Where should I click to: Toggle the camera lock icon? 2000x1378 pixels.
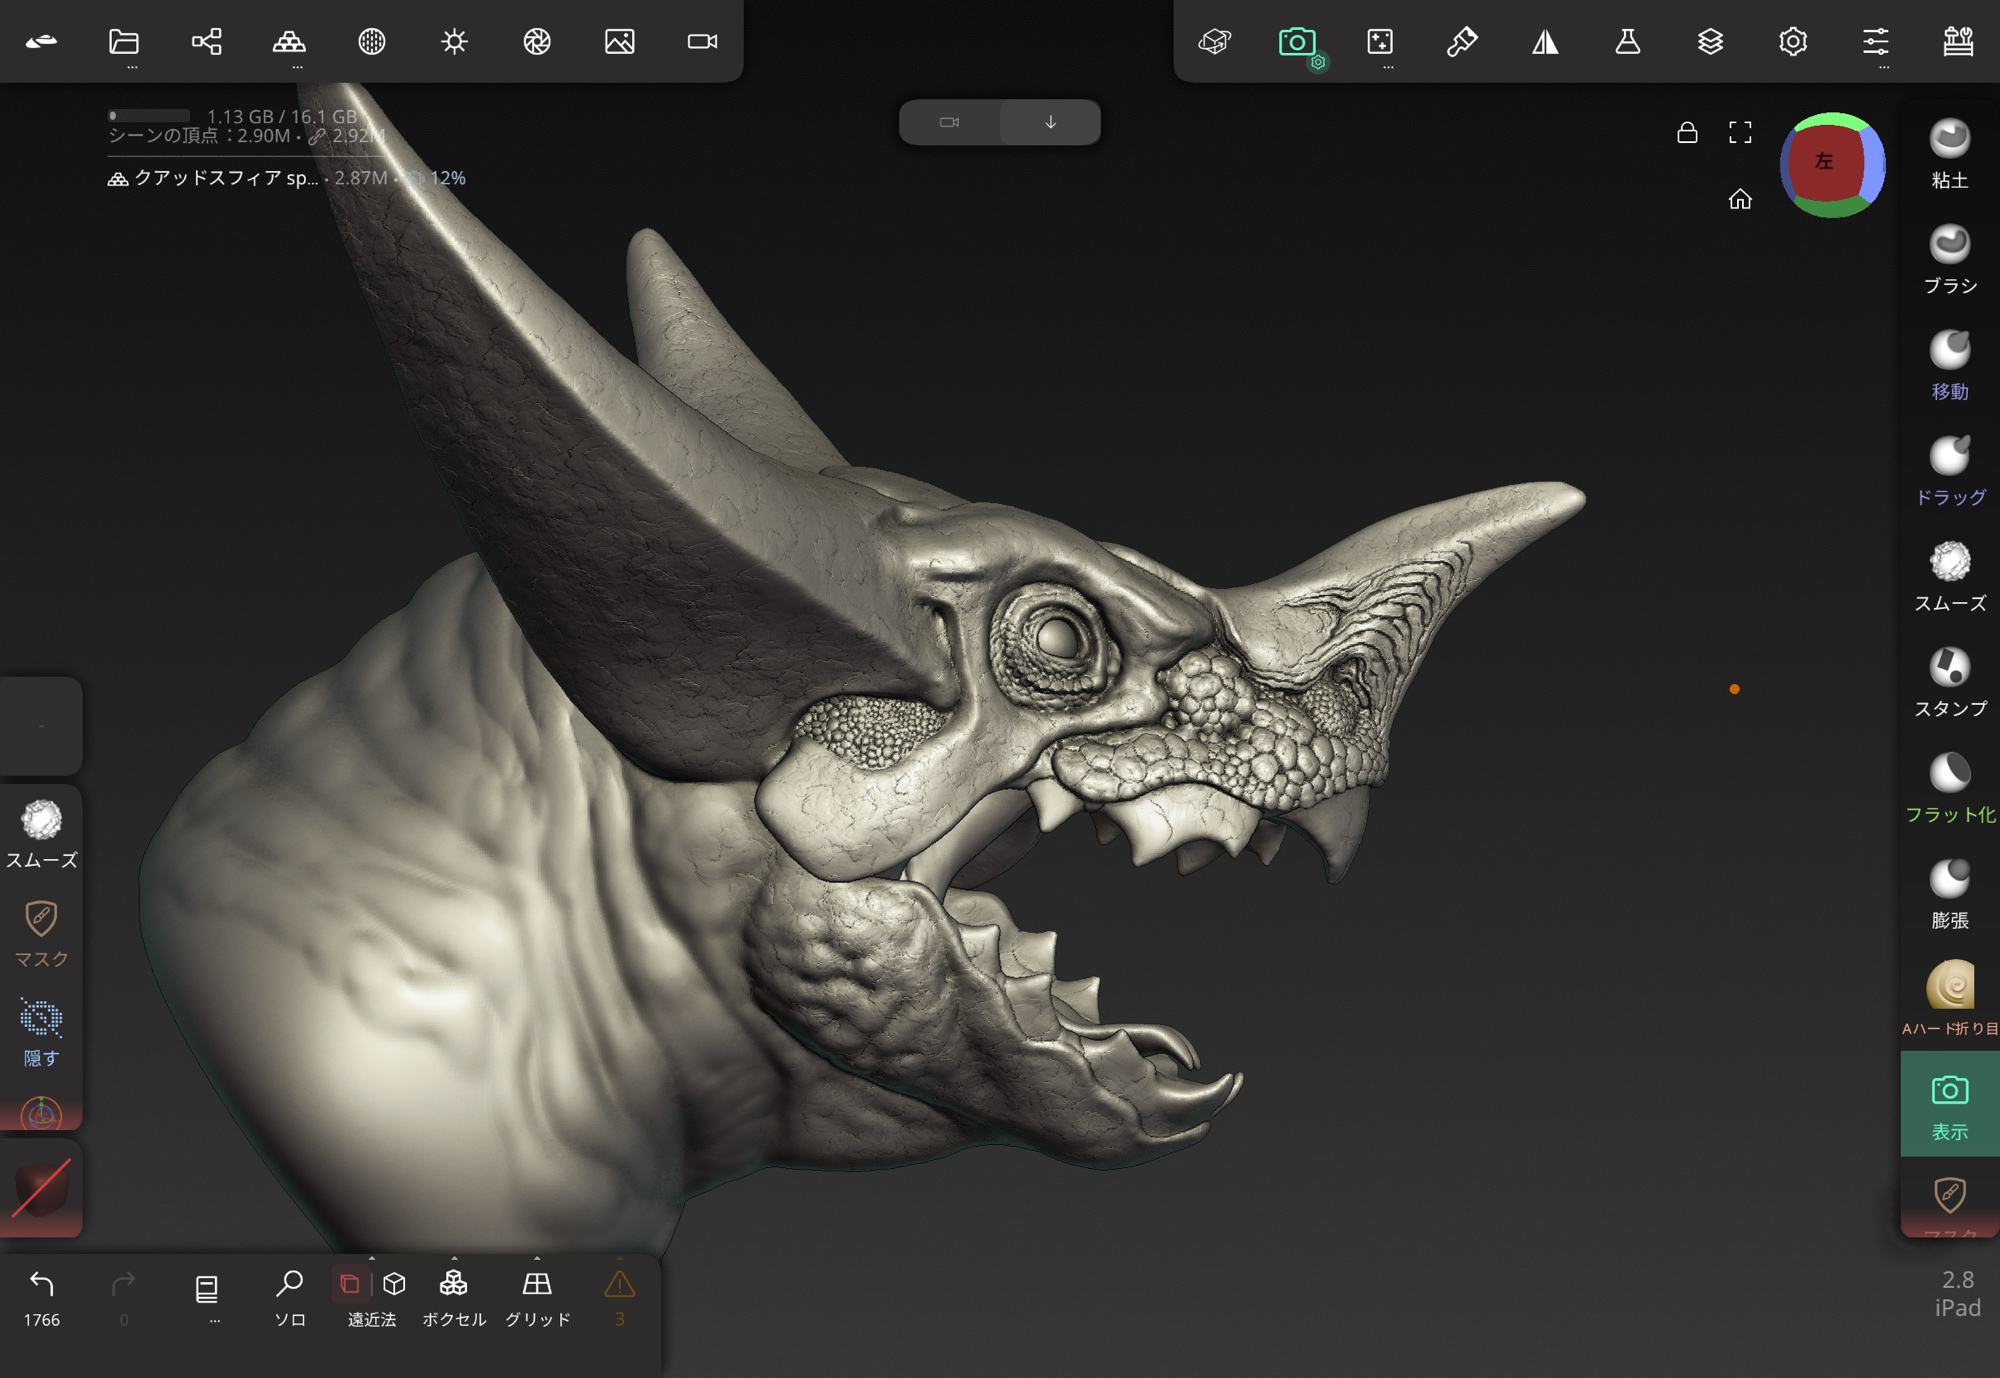(x=1687, y=133)
